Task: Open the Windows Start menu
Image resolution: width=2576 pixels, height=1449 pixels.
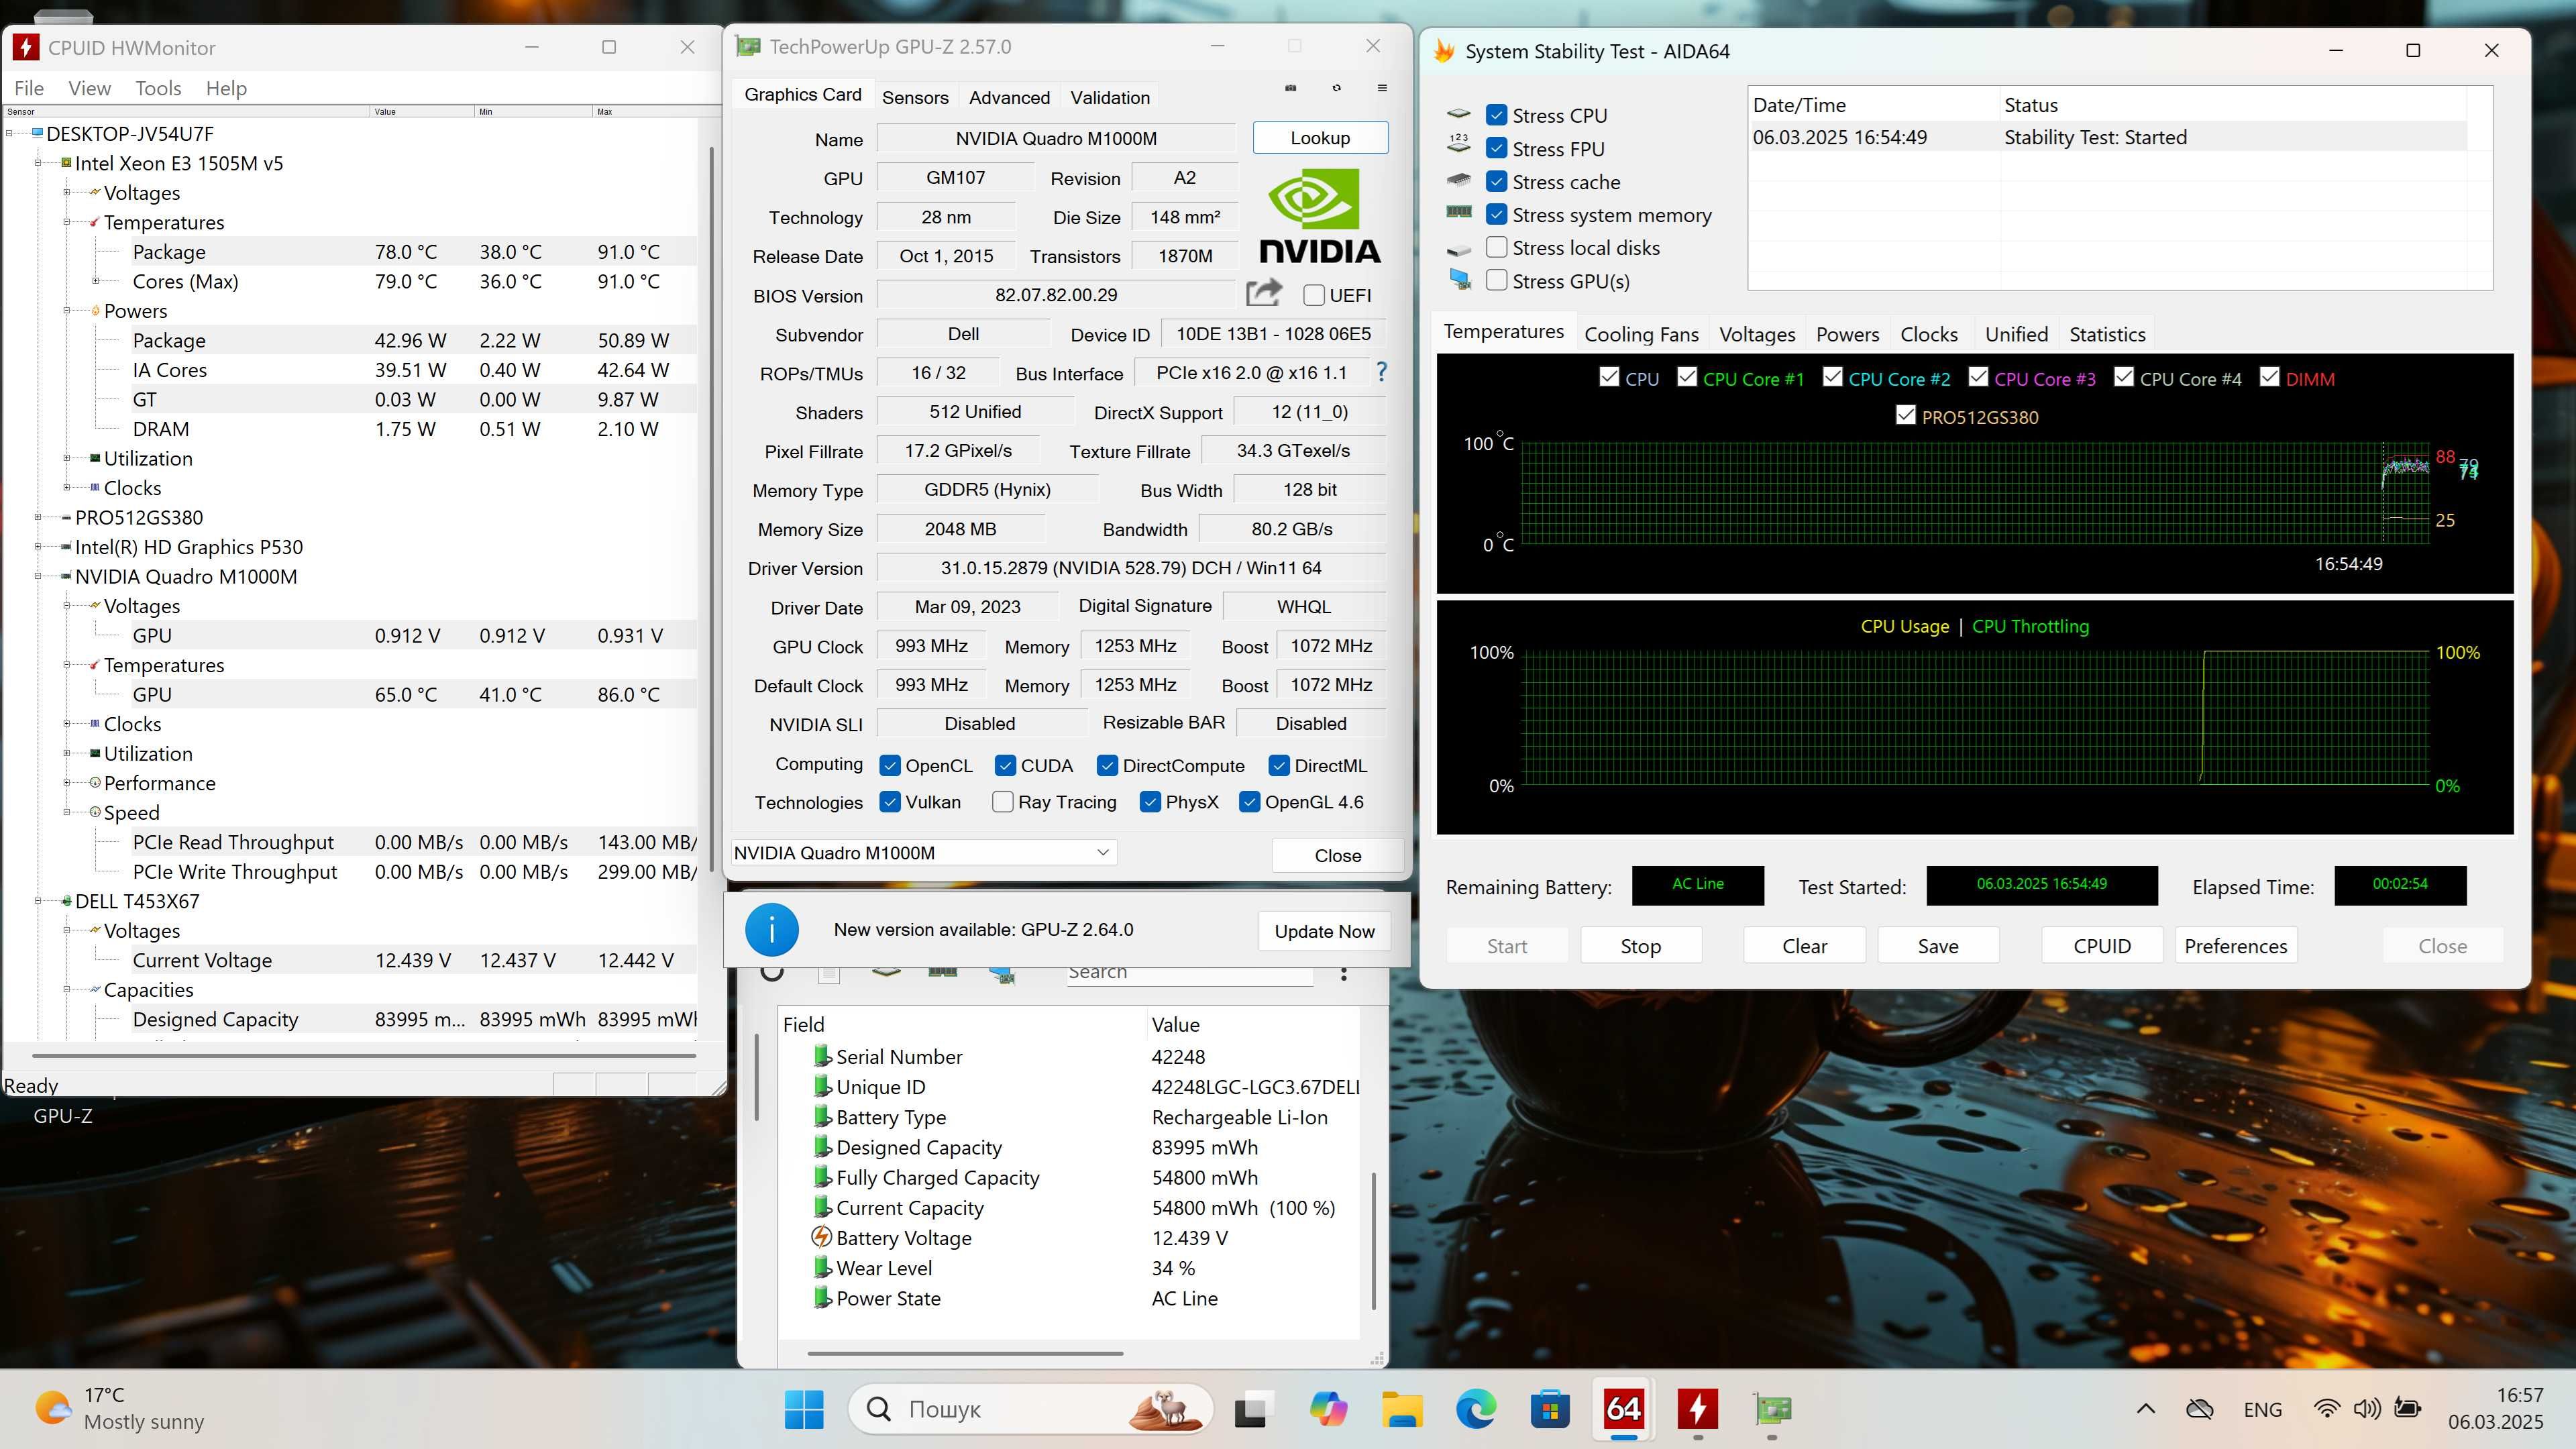Action: tap(804, 1409)
